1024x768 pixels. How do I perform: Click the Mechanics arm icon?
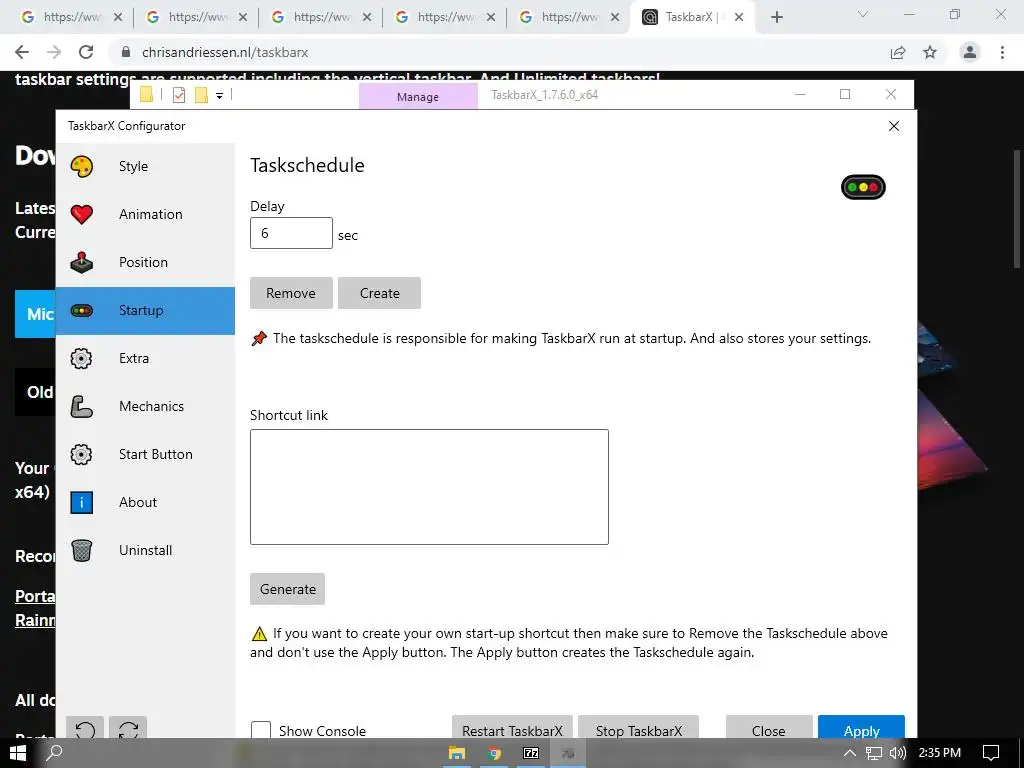pyautogui.click(x=82, y=406)
